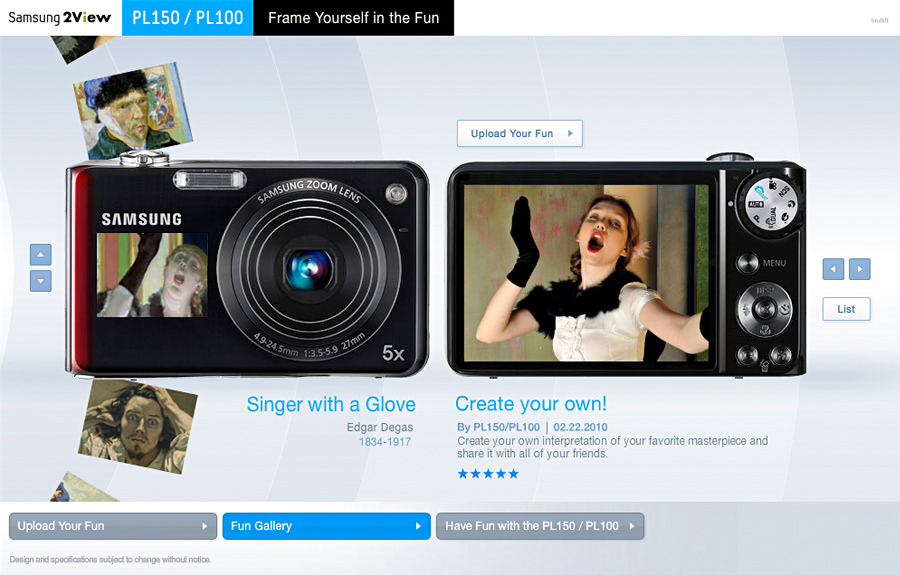
Task: Click the By PL150/PL100 author text
Action: [x=498, y=427]
